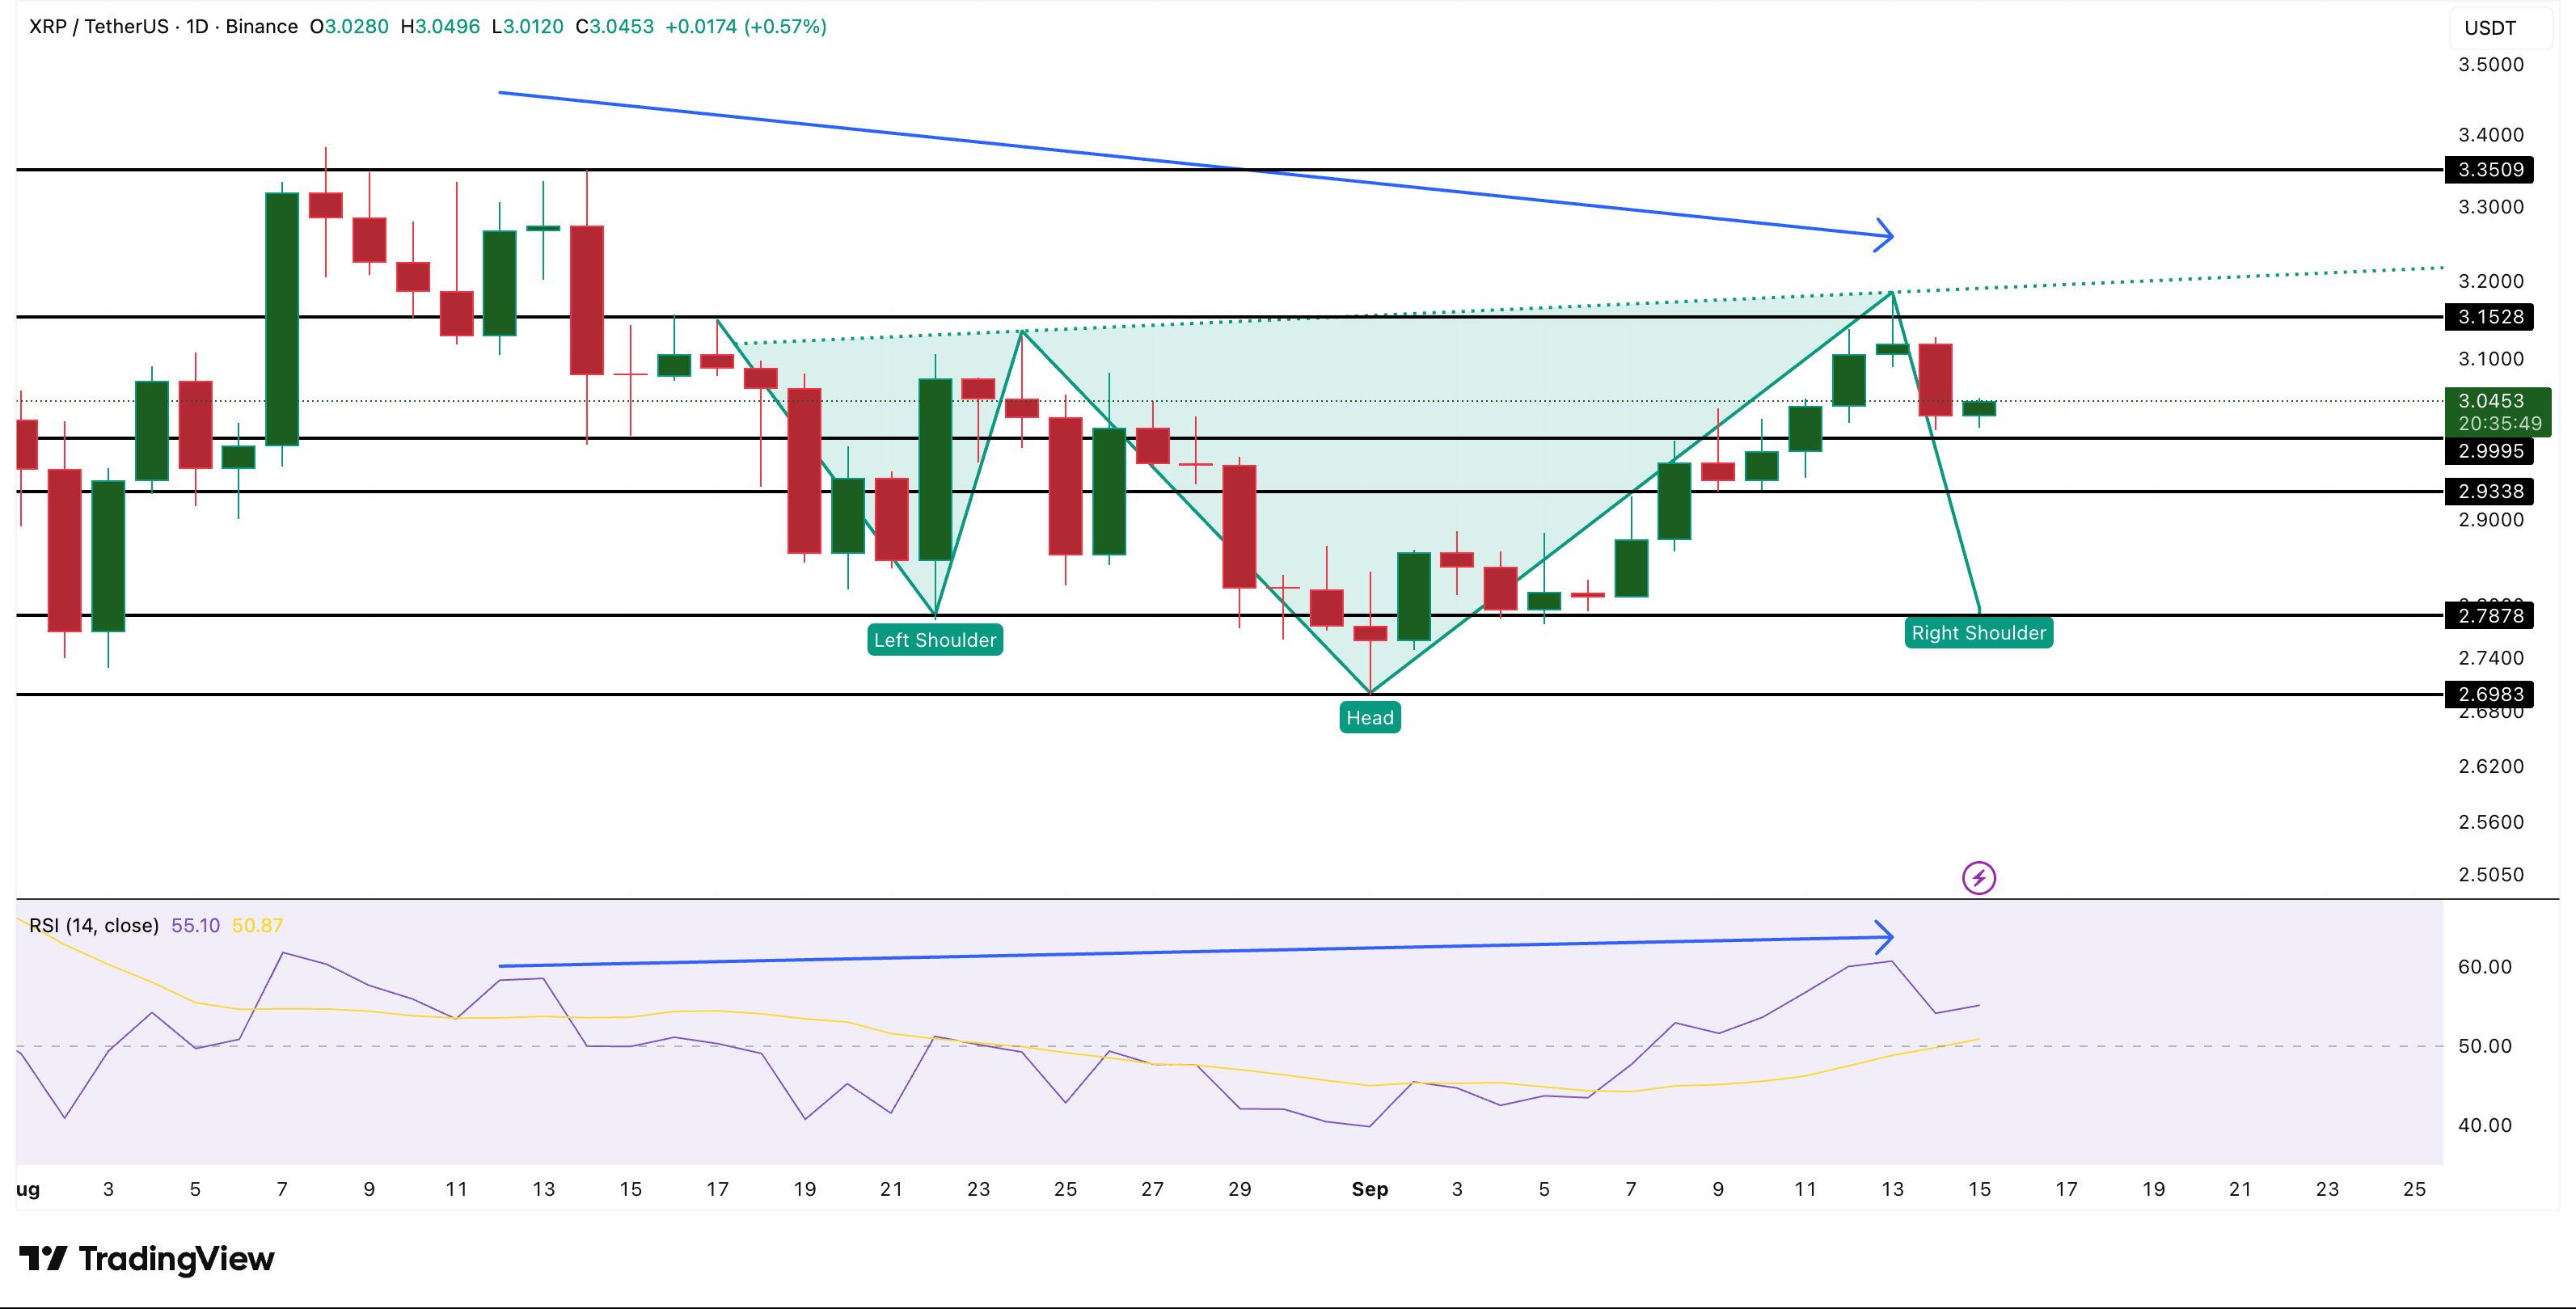This screenshot has width=2576, height=1309.
Task: Click the Sep month marker on time axis
Action: [1369, 1189]
